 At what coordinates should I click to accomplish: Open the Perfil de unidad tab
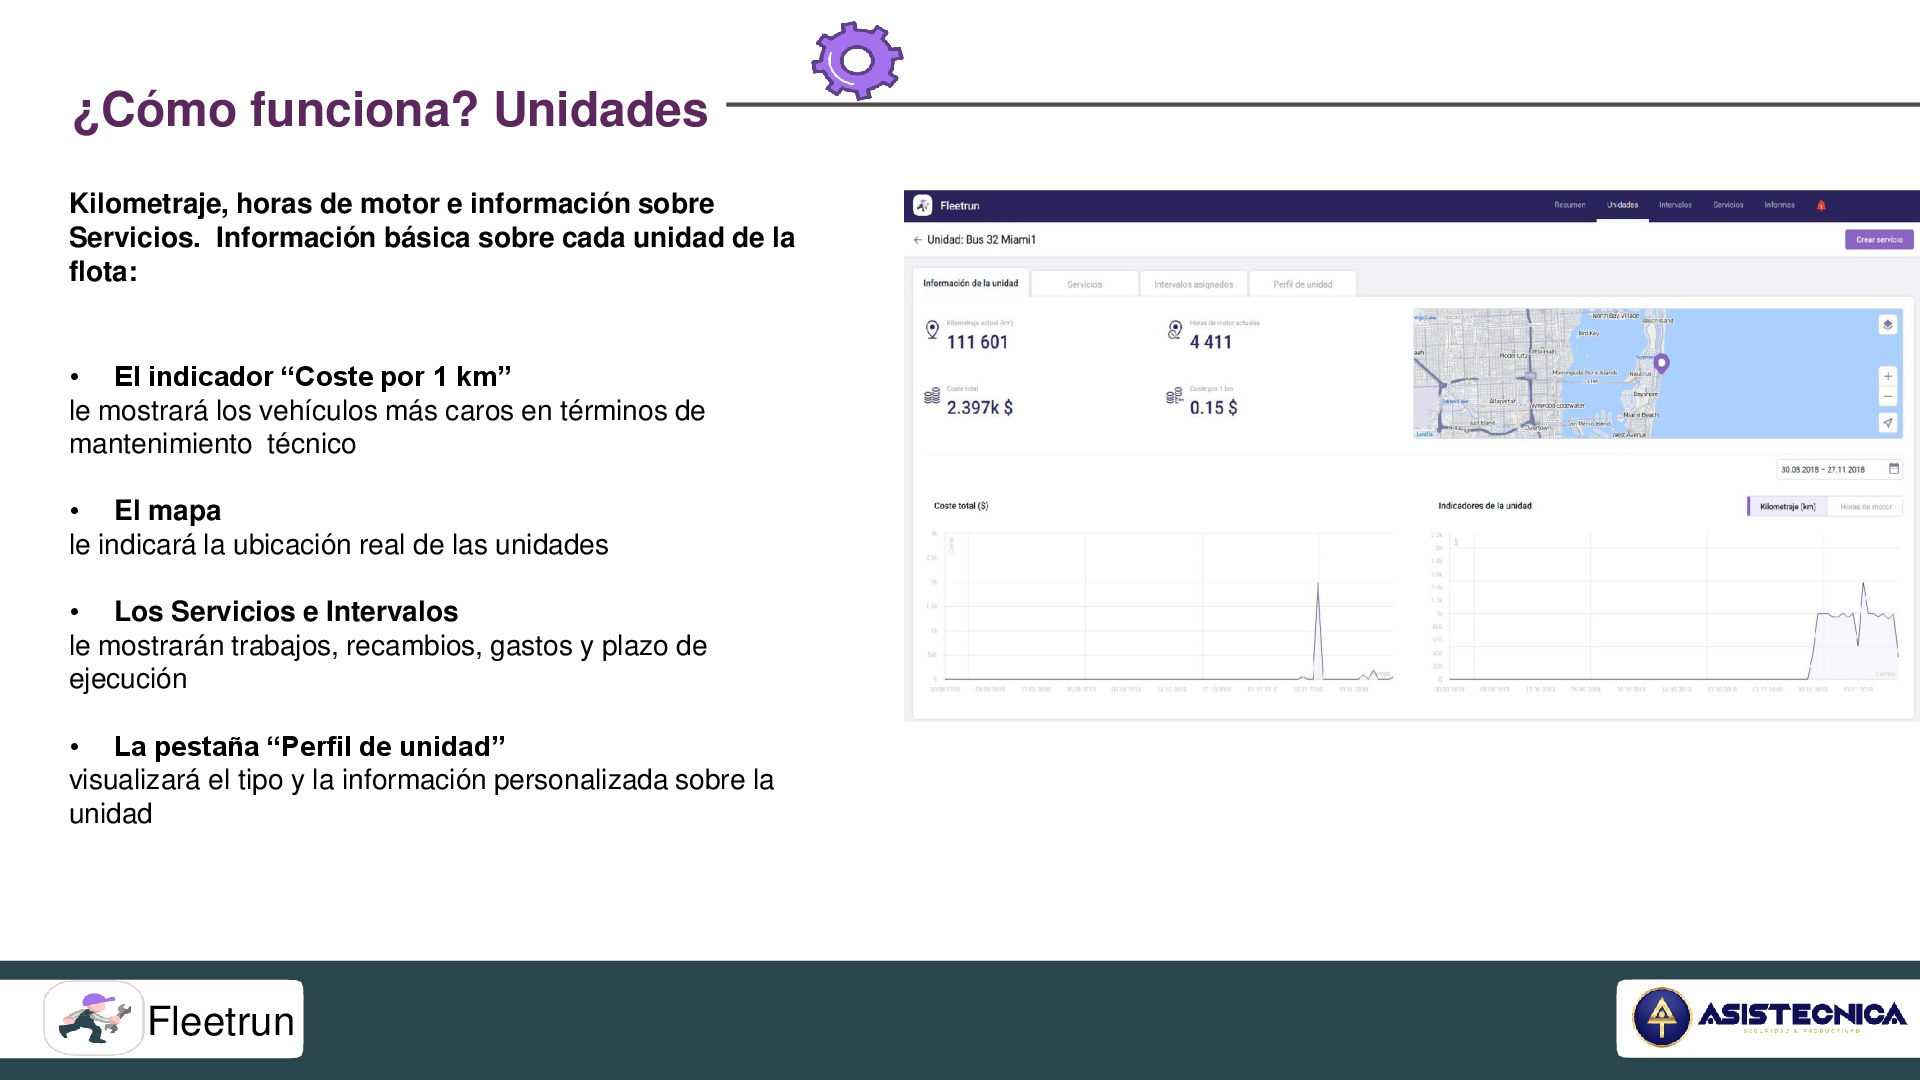click(1302, 285)
